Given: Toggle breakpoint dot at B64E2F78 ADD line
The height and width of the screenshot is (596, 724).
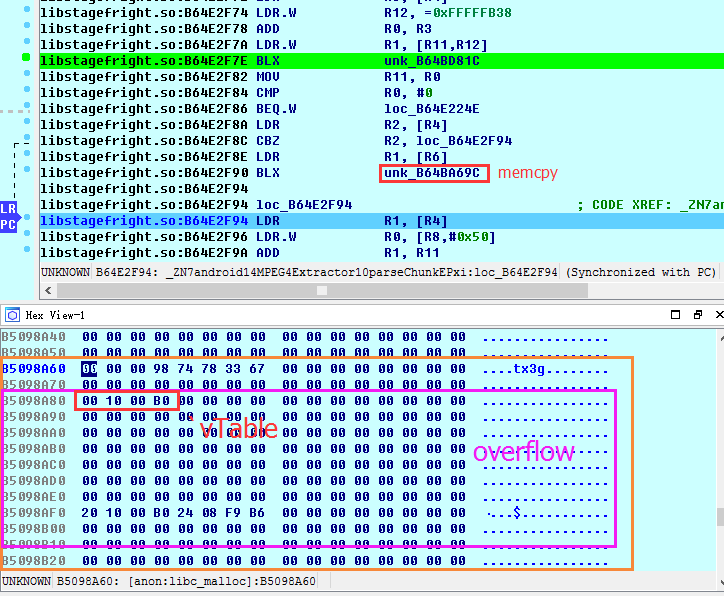Looking at the screenshot, I should (27, 25).
